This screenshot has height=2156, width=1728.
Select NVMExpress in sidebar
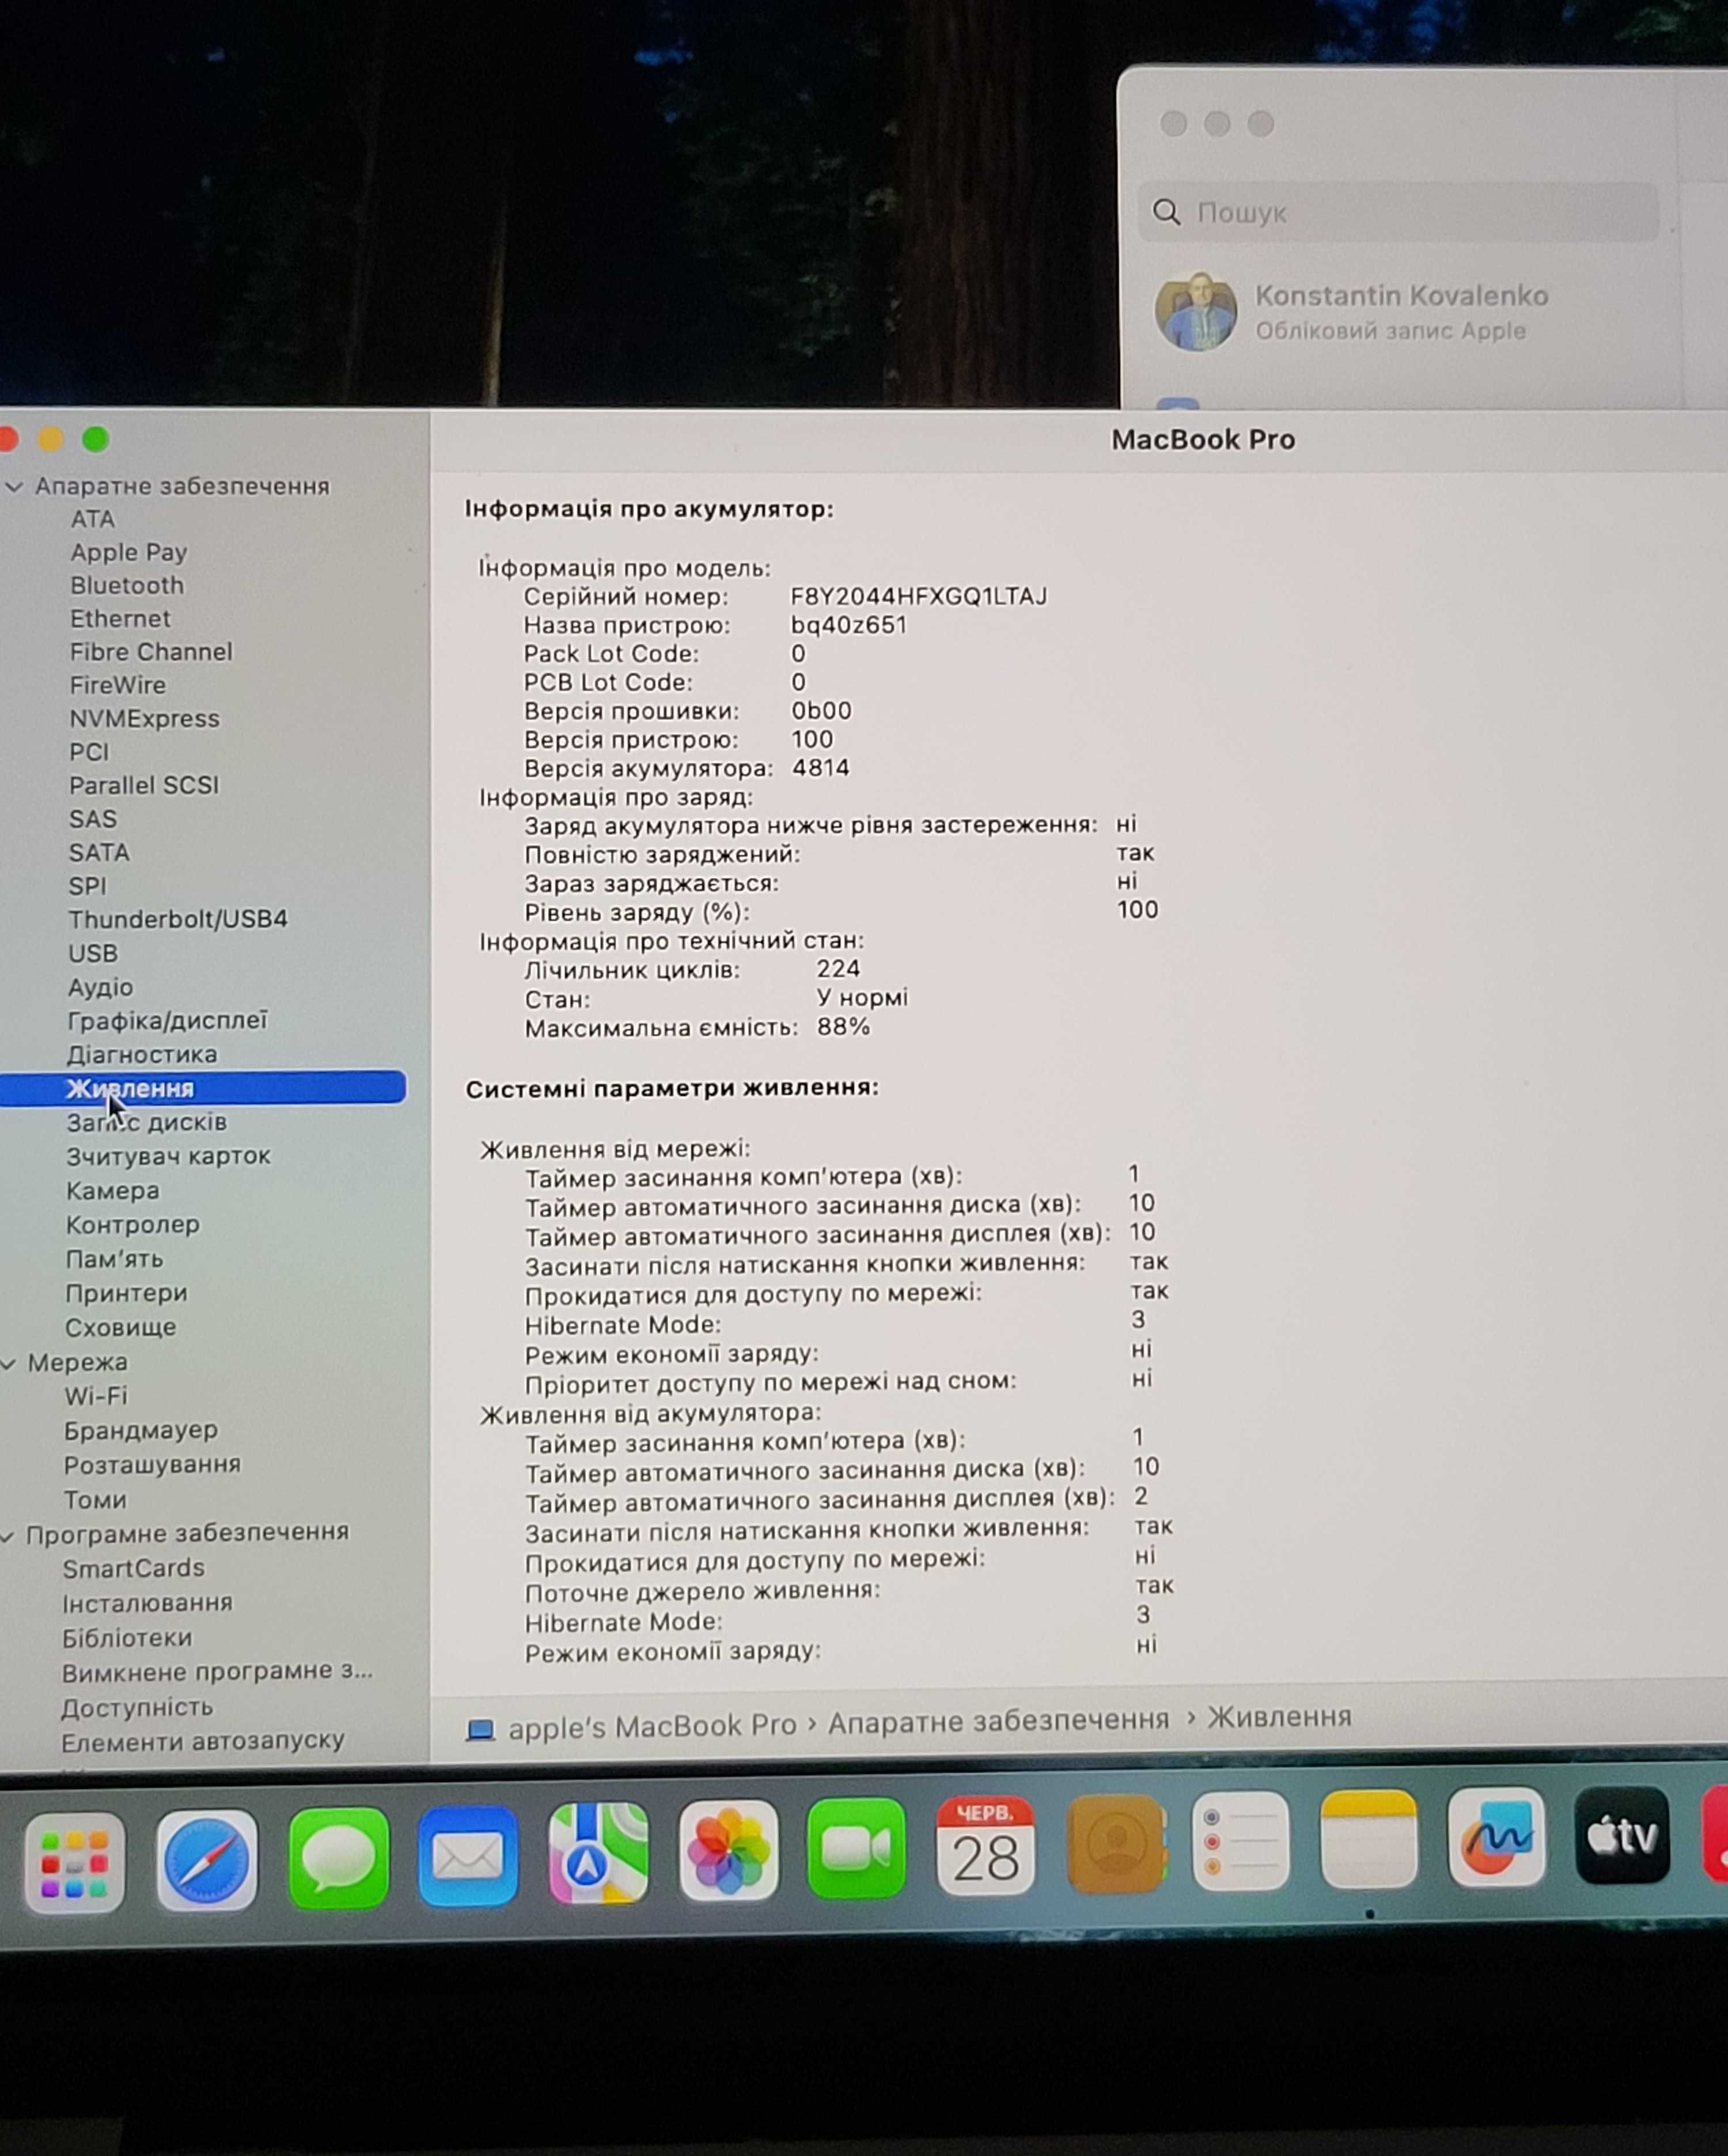coord(144,718)
